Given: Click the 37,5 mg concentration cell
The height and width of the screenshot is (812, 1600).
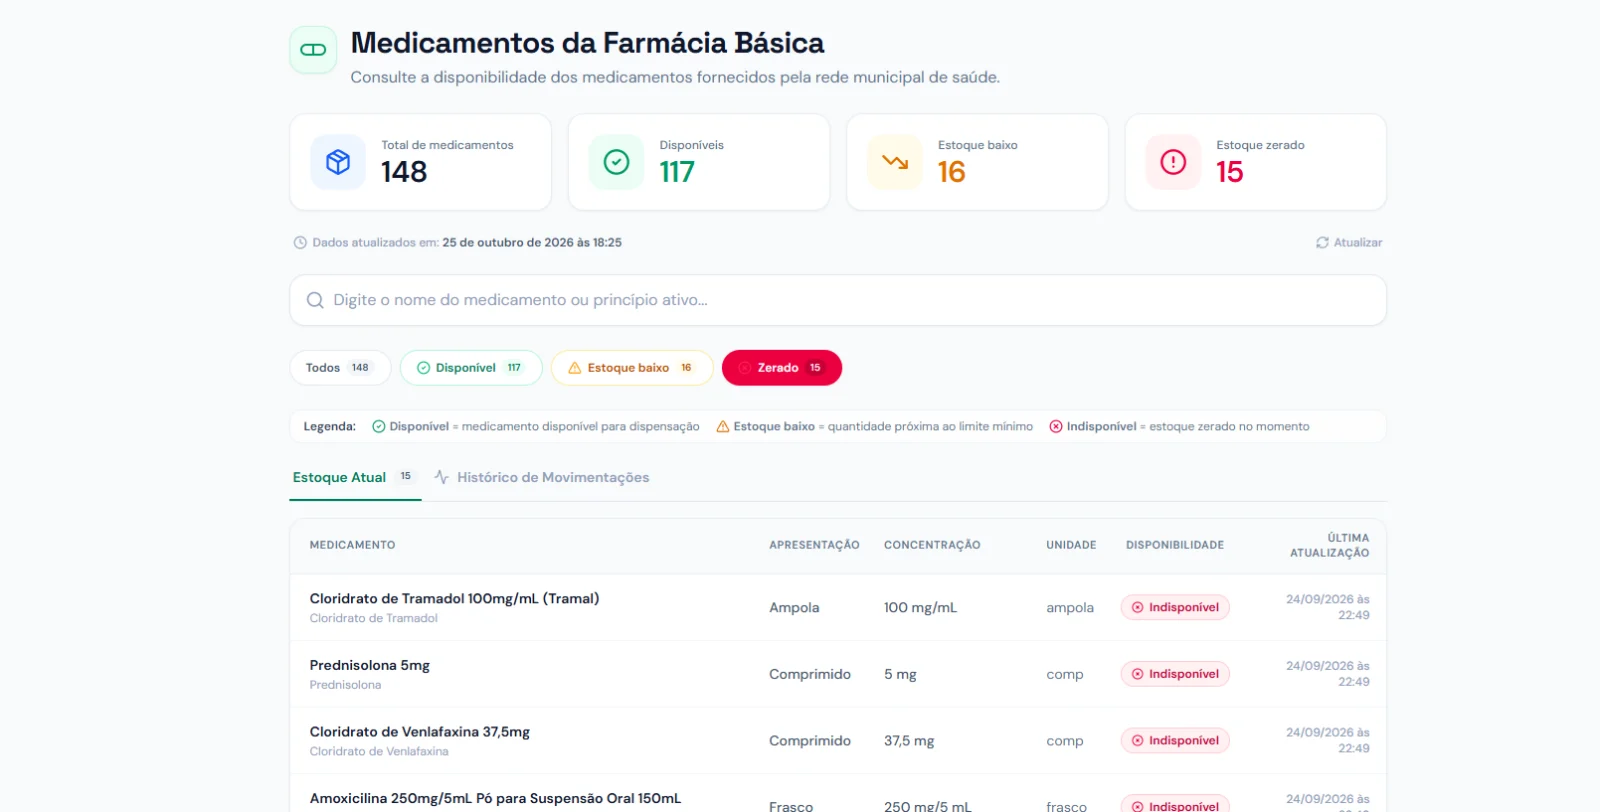Looking at the screenshot, I should 909,741.
